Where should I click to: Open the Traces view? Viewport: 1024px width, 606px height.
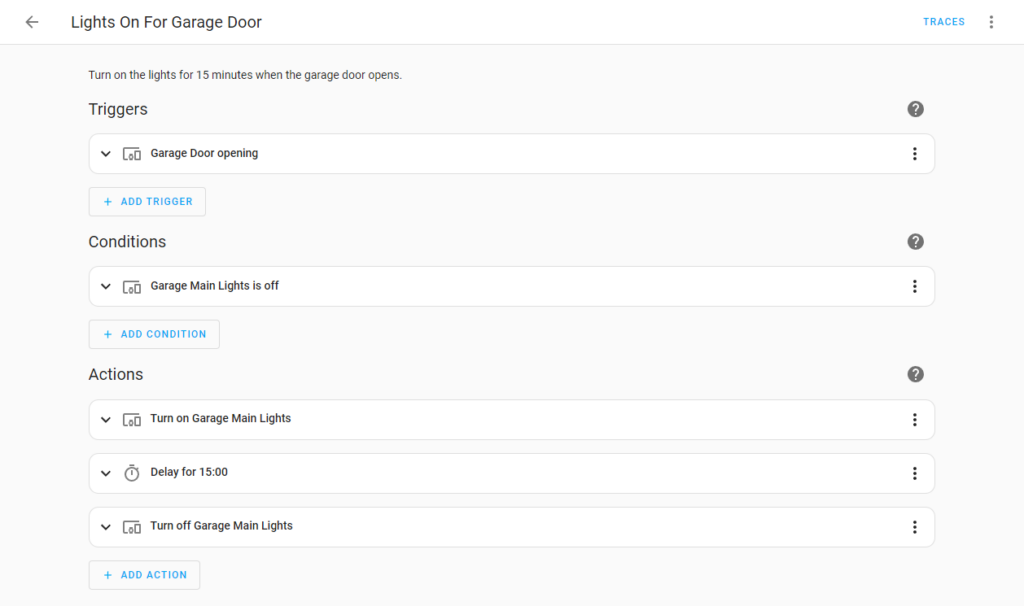943,22
